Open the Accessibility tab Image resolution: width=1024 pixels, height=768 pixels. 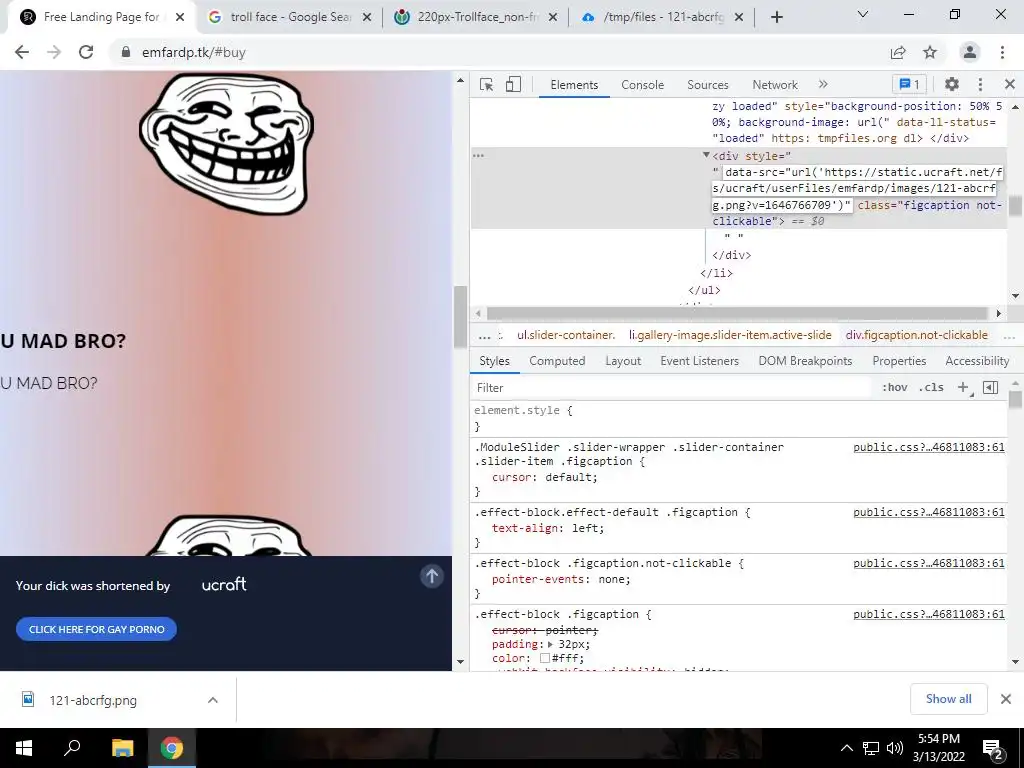pos(977,360)
